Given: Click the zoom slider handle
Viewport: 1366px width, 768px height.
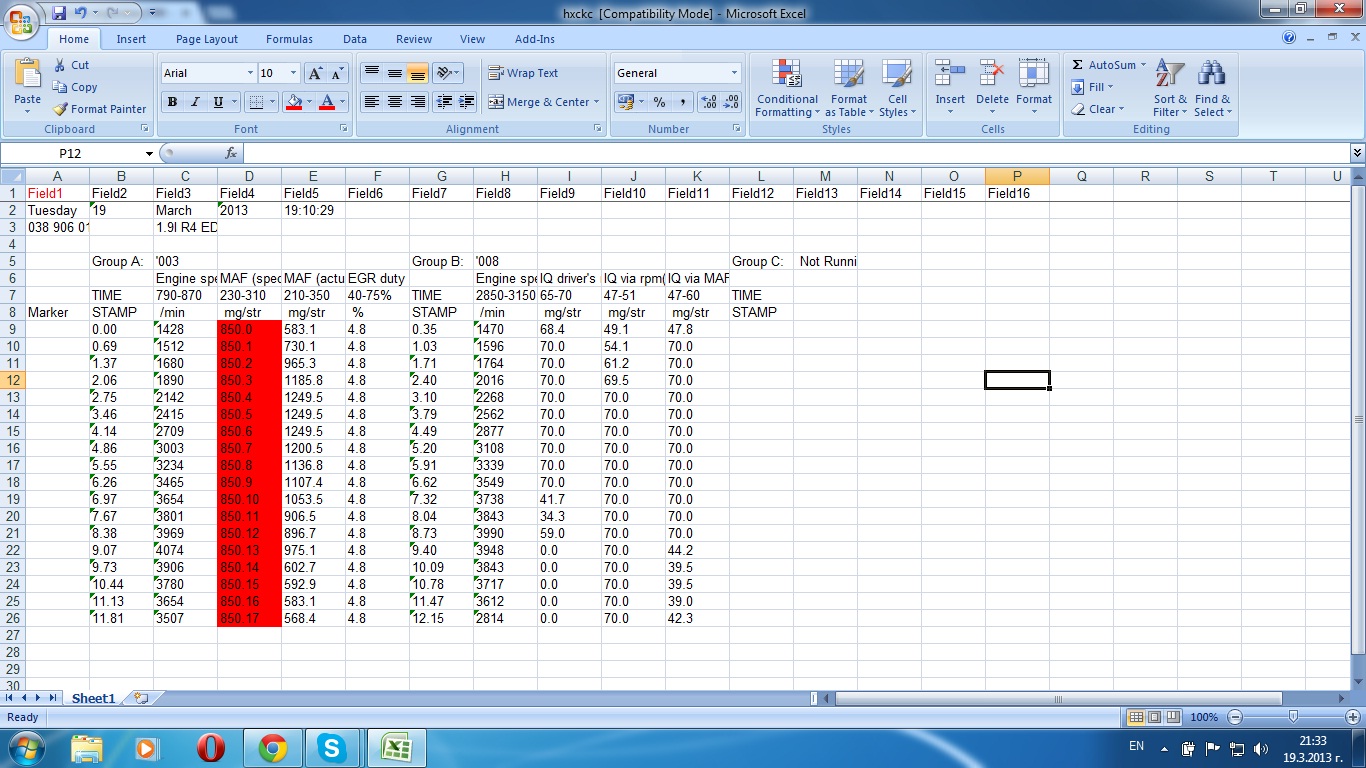Looking at the screenshot, I should pos(1293,717).
